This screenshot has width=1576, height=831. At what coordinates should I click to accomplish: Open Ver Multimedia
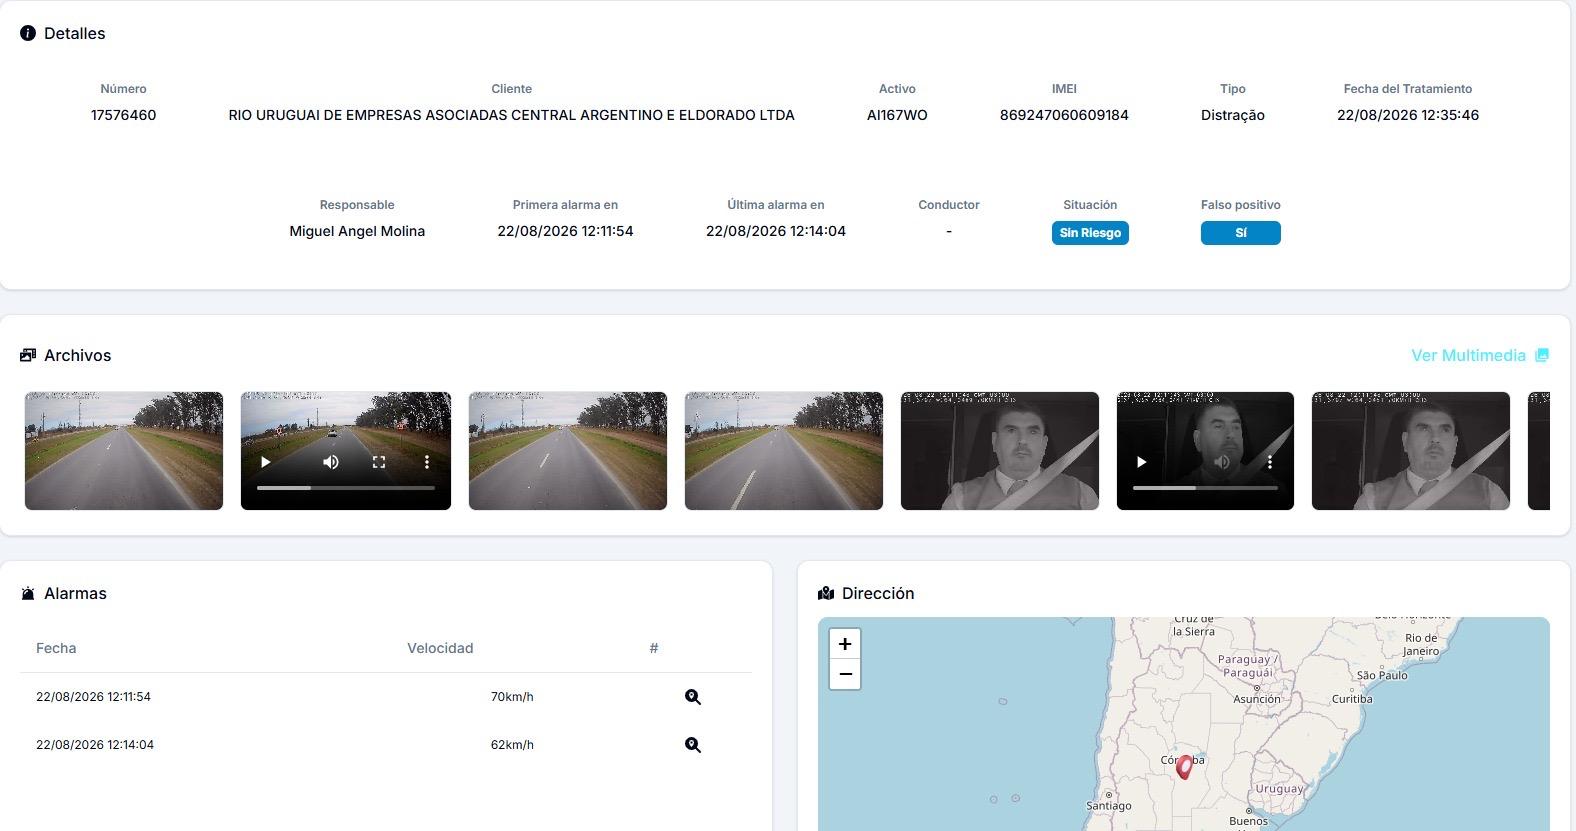click(x=1480, y=355)
